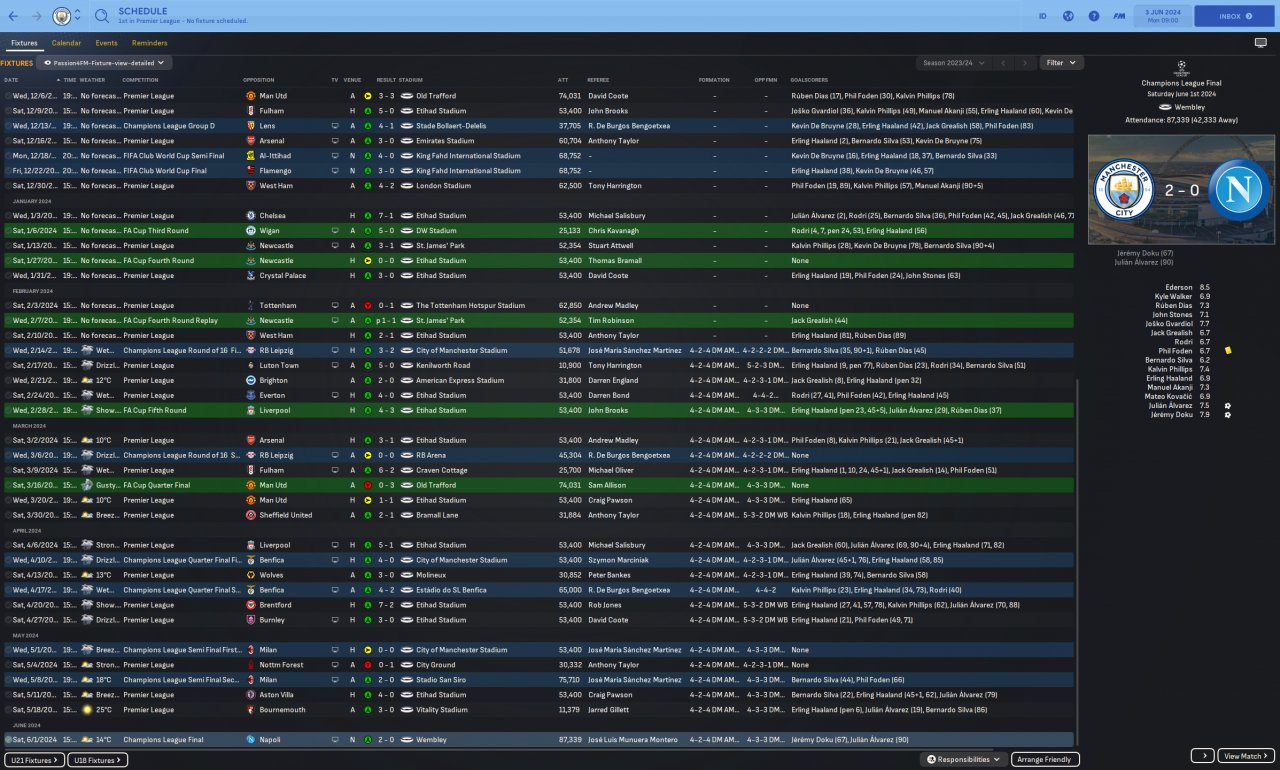Tick the selection circle on the Chelsea fixture row

click(x=8, y=216)
